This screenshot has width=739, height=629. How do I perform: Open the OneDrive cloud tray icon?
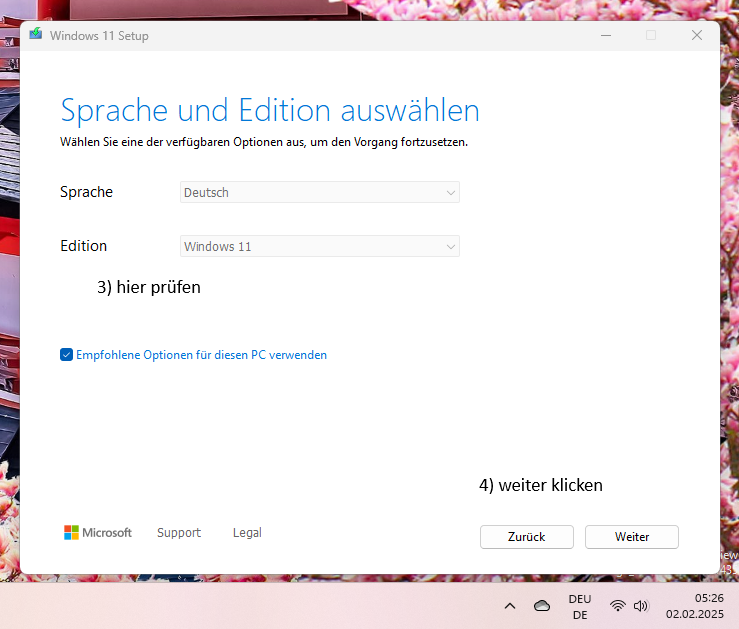[542, 605]
